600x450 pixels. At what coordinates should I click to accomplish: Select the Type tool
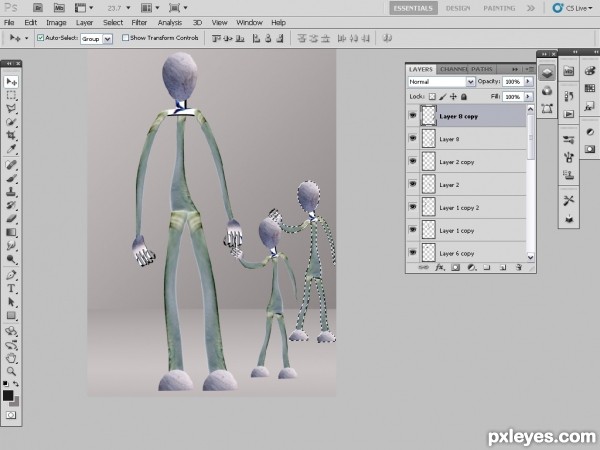coord(11,288)
